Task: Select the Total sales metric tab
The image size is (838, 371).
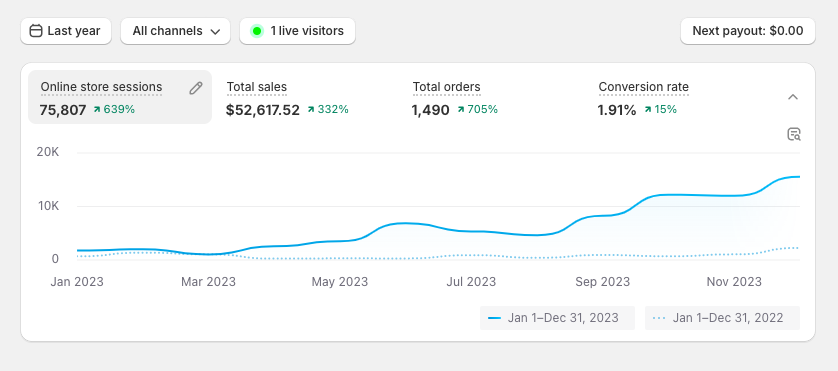Action: coord(306,97)
